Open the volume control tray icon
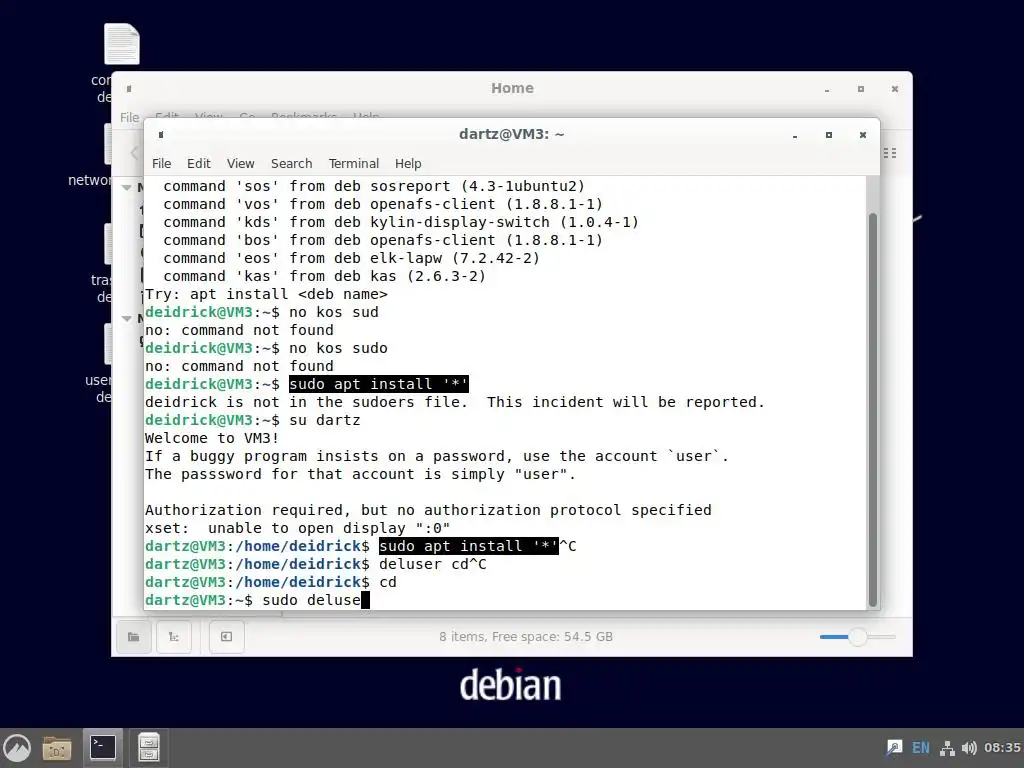The image size is (1024, 768). 969,748
